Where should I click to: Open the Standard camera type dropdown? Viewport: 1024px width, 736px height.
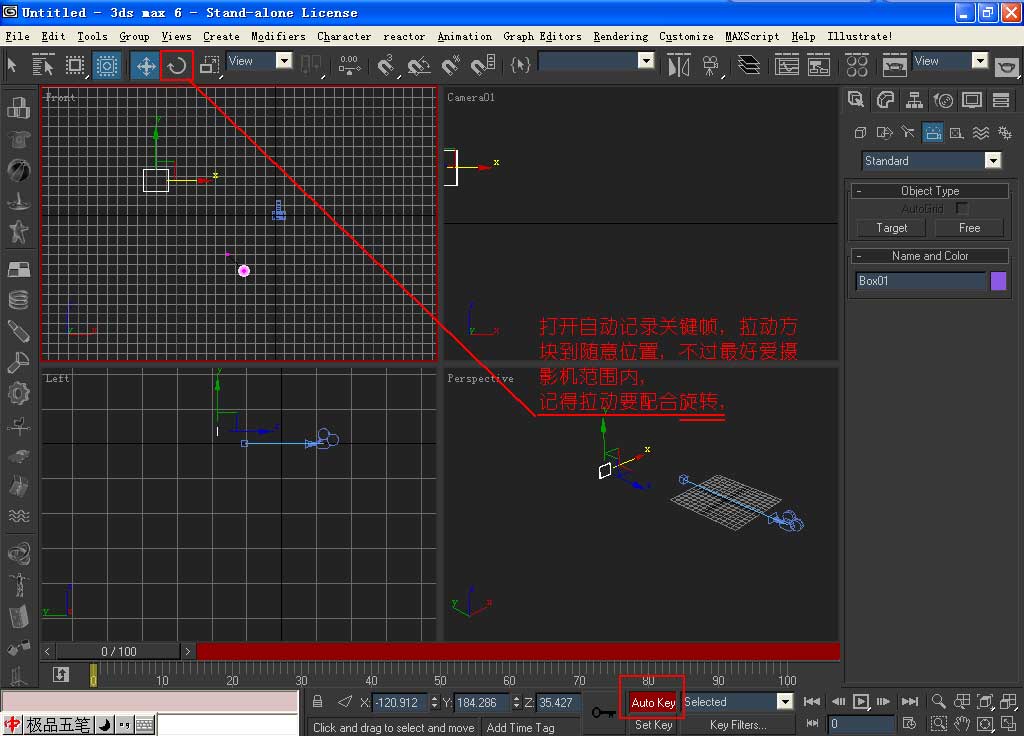(x=931, y=161)
